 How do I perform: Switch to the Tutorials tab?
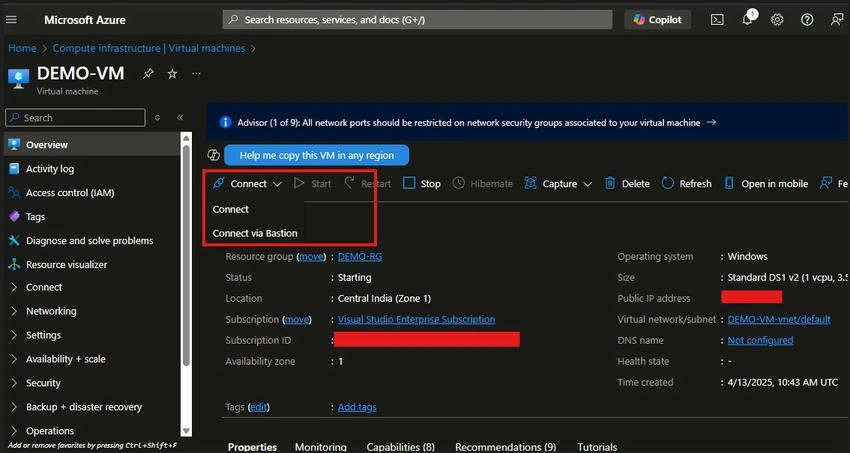click(597, 447)
